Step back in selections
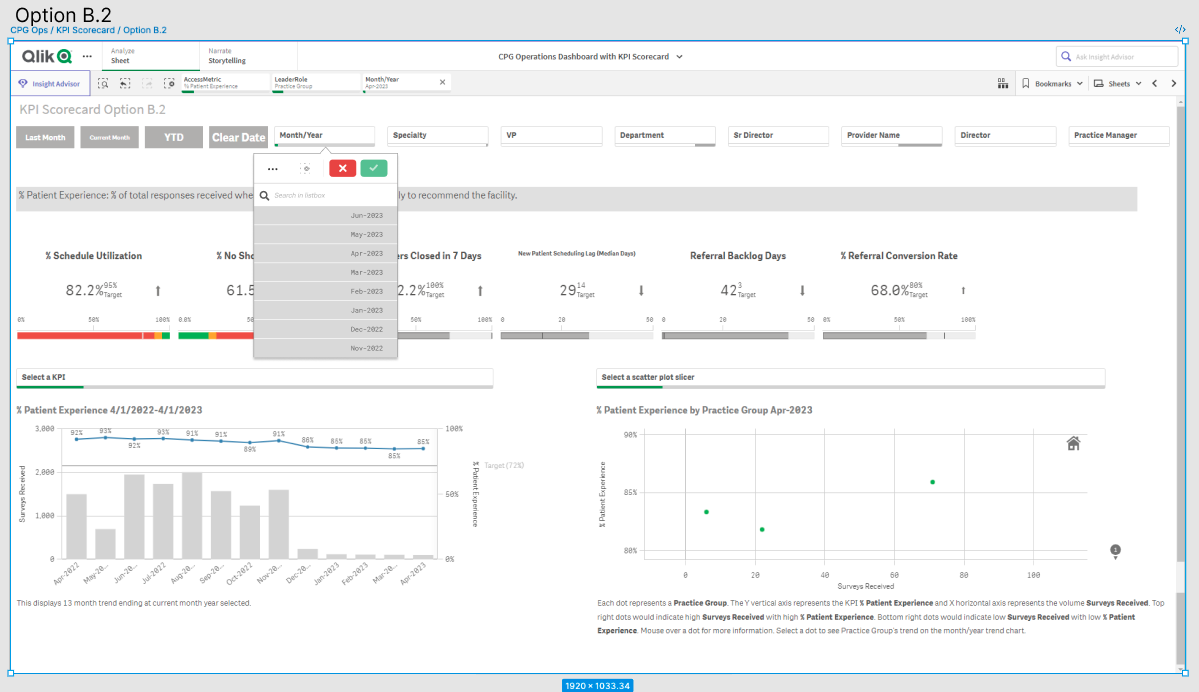This screenshot has height=692, width=1199. 125,83
